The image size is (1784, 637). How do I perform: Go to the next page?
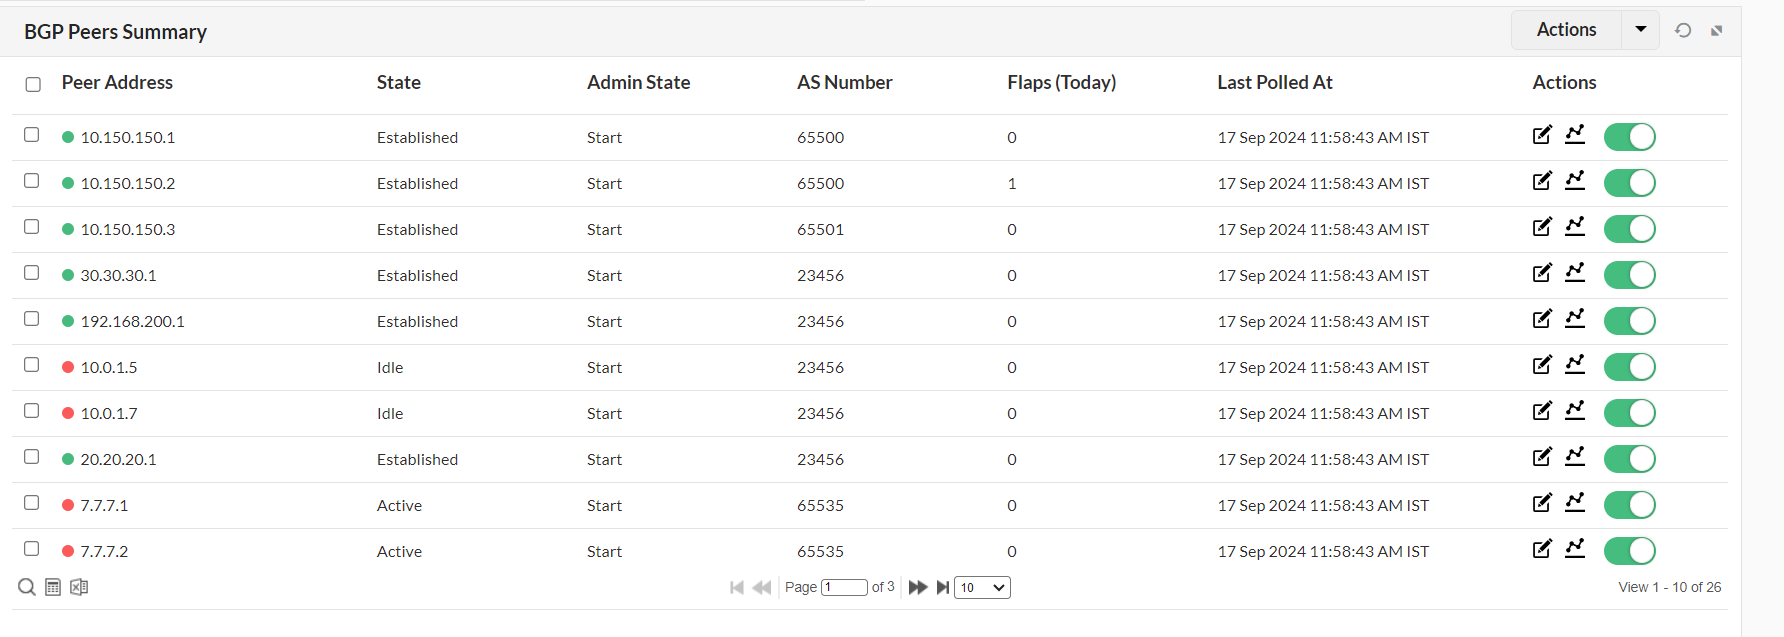click(917, 587)
